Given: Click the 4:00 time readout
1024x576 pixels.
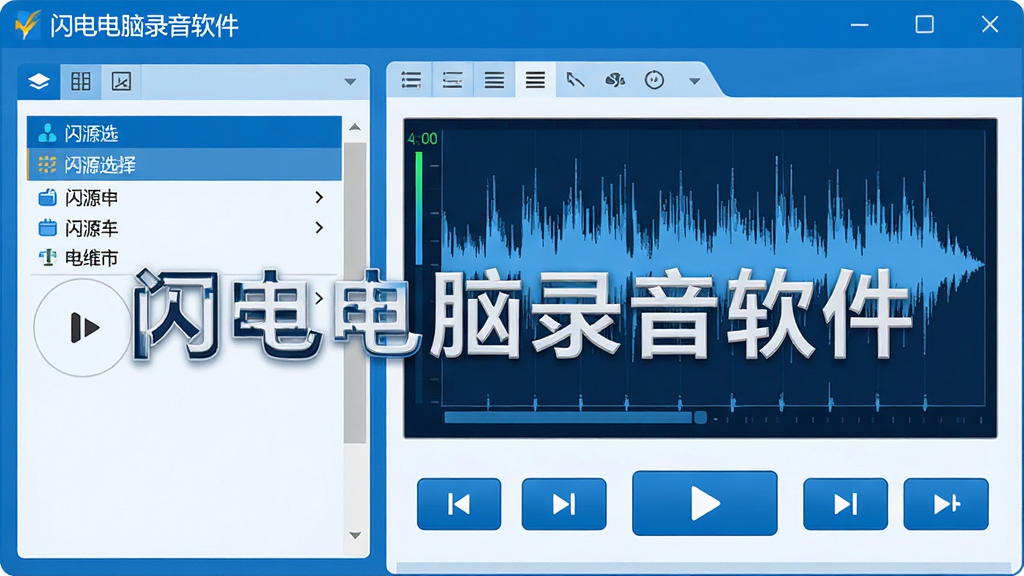Looking at the screenshot, I should (422, 138).
